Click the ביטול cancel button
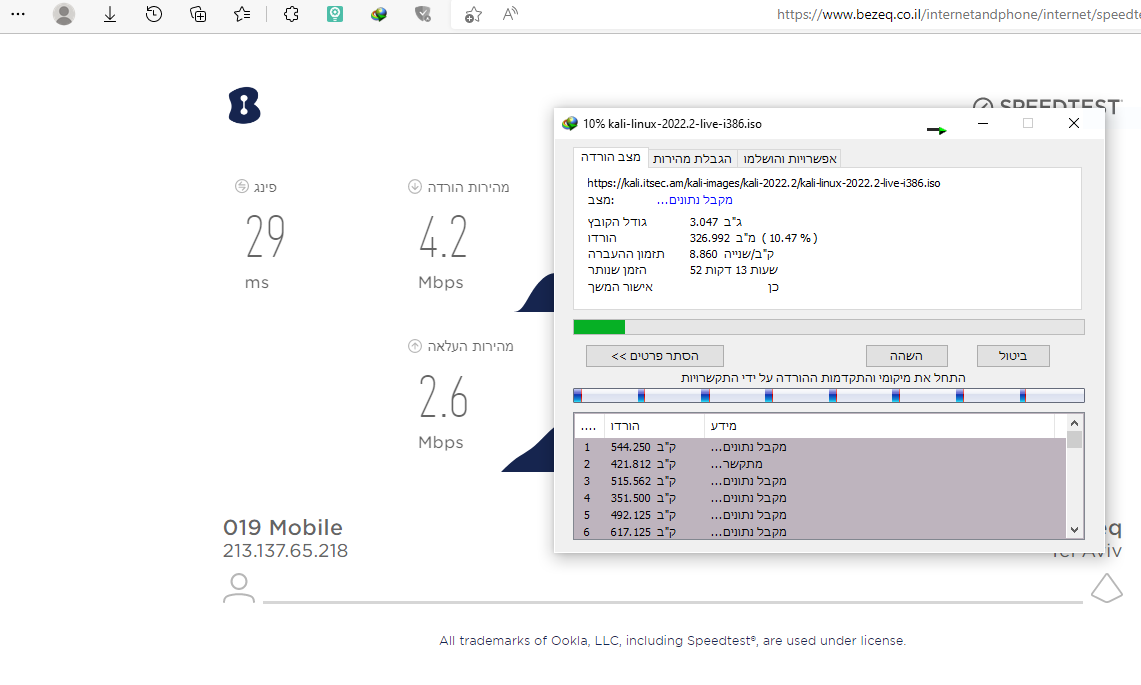Viewport: 1141px width, 685px height. click(1013, 356)
